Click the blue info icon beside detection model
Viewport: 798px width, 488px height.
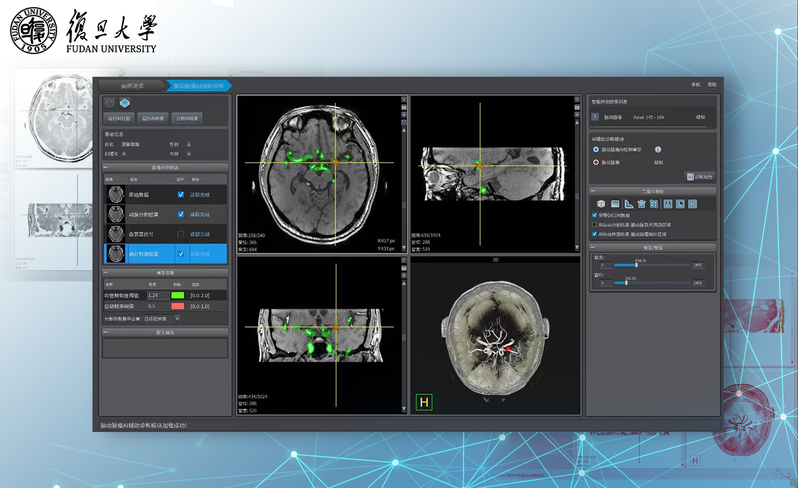657,149
